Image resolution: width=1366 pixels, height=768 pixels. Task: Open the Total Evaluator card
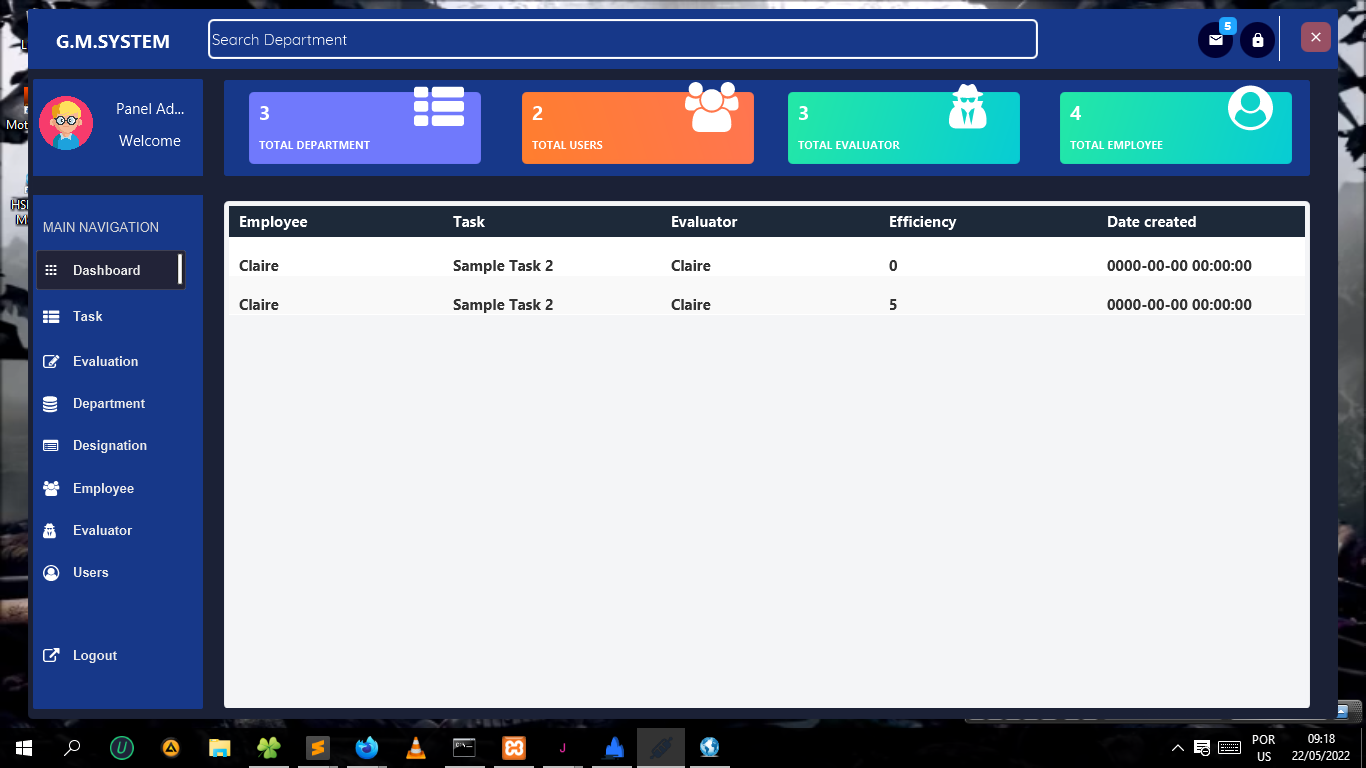click(904, 128)
